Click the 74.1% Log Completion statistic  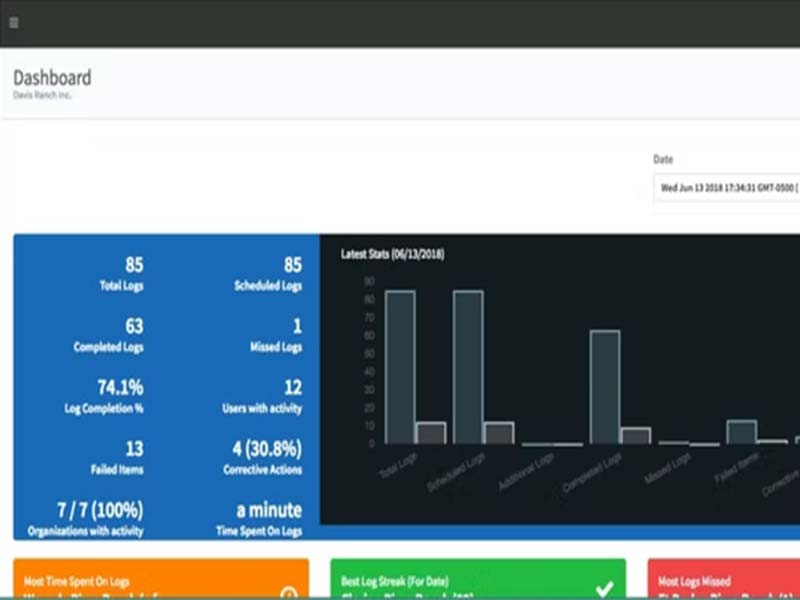click(104, 396)
